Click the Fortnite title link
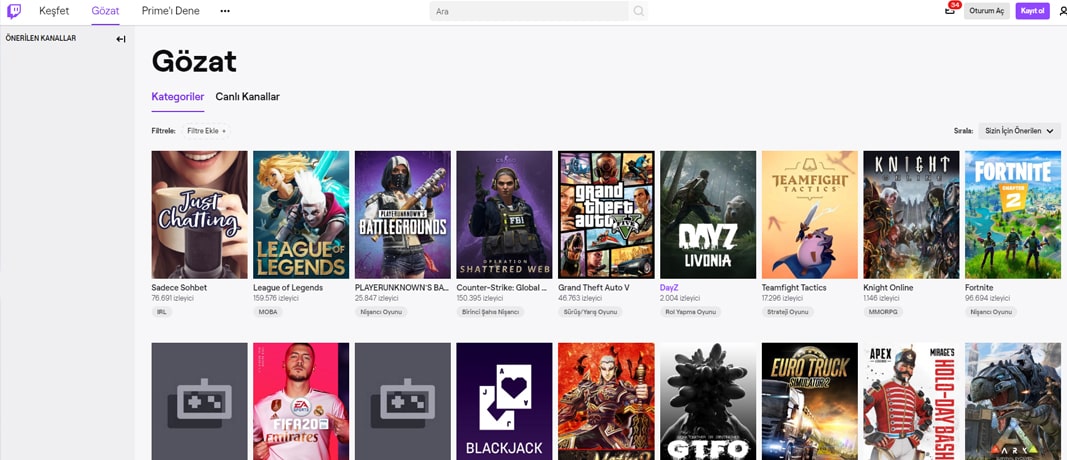 [x=979, y=288]
